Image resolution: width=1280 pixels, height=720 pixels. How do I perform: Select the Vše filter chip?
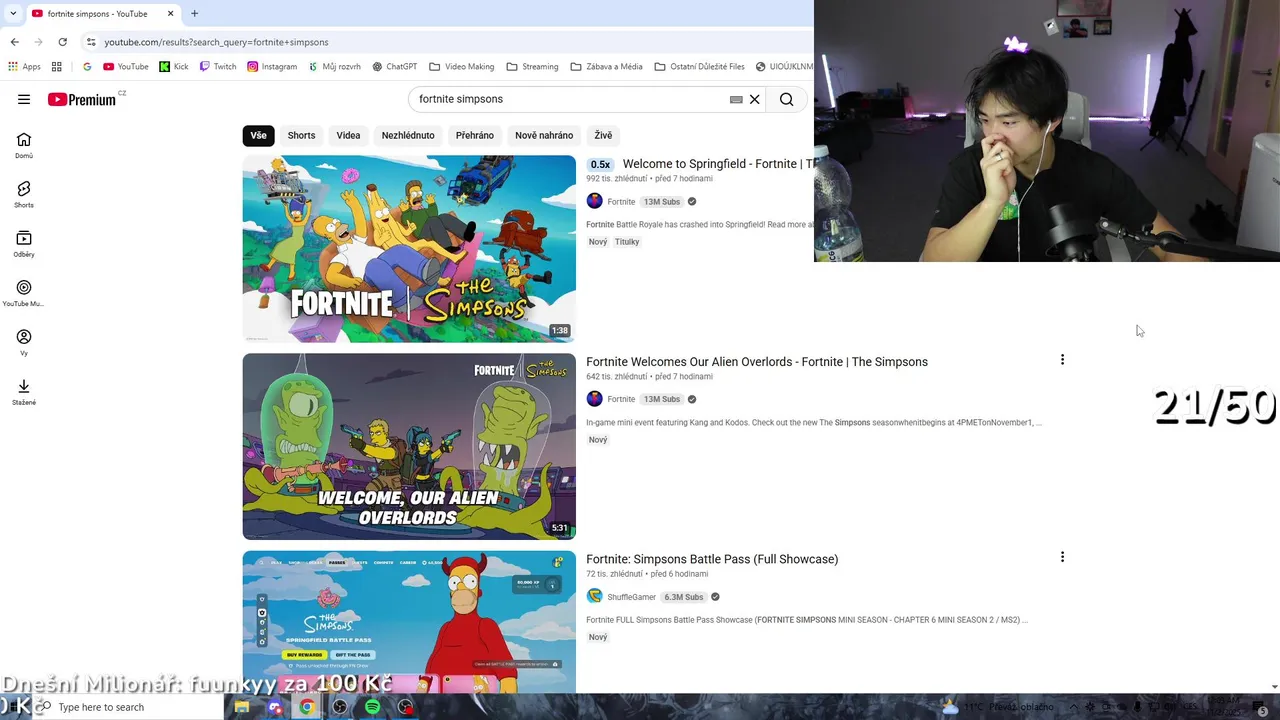click(x=258, y=135)
